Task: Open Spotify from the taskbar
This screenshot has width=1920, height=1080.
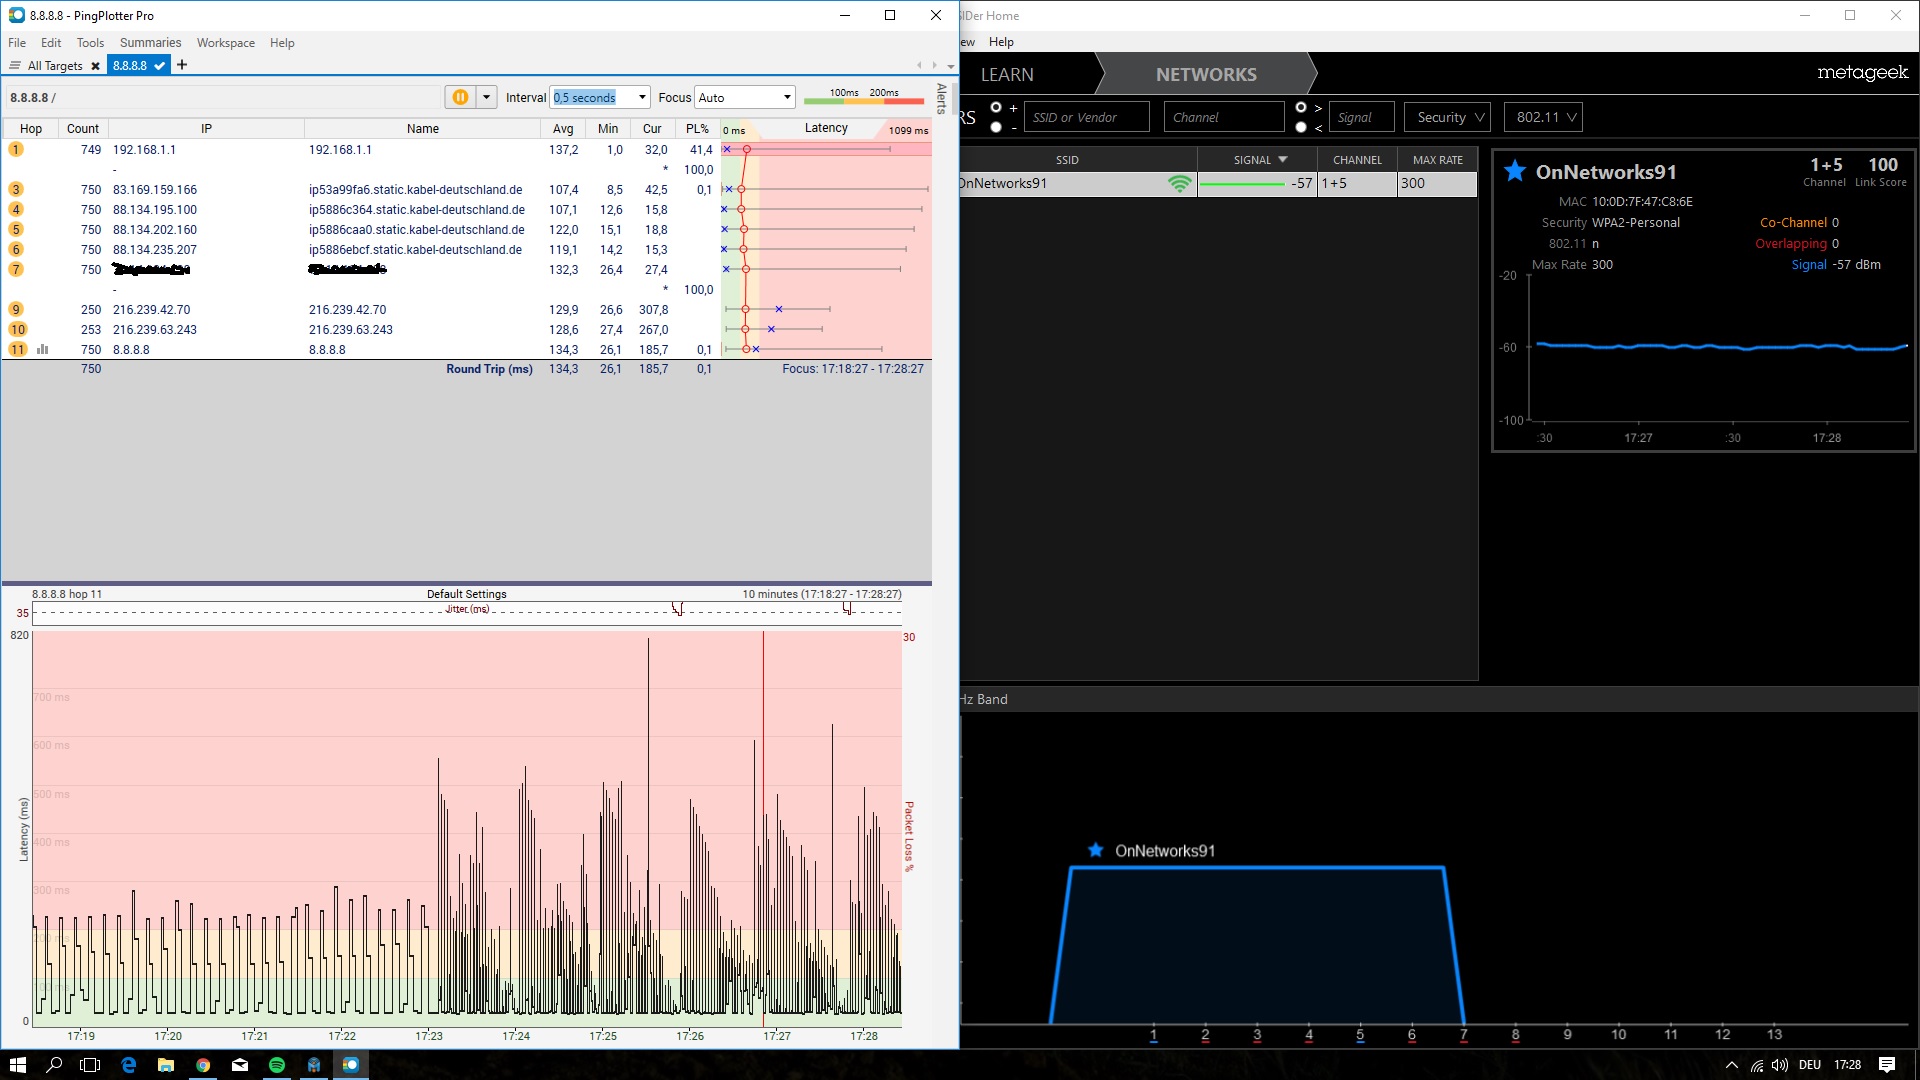Action: [277, 1065]
